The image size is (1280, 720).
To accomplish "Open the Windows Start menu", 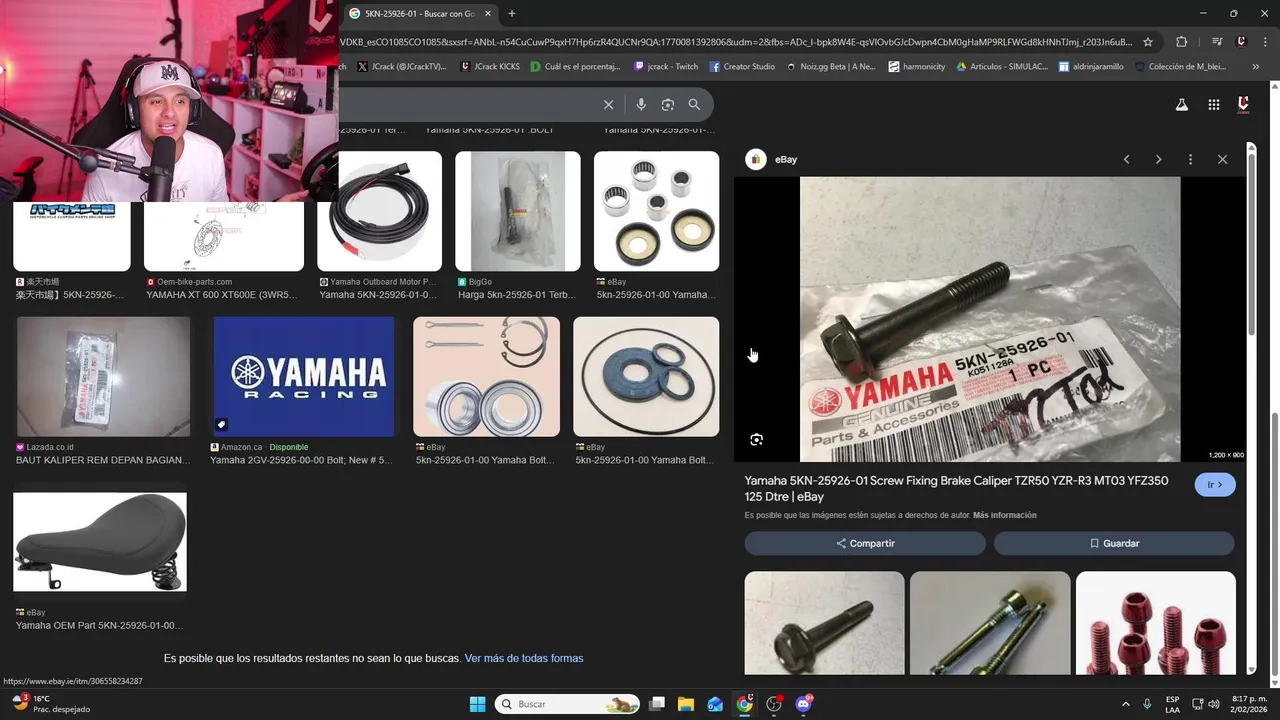I will tap(477, 704).
